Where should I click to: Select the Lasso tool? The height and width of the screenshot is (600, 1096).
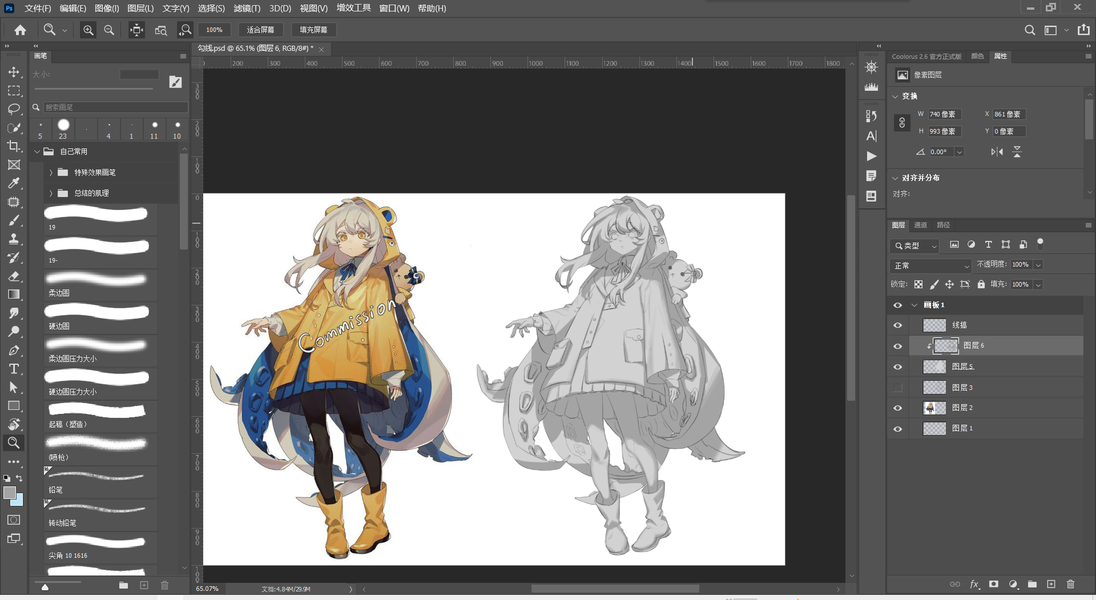click(13, 109)
